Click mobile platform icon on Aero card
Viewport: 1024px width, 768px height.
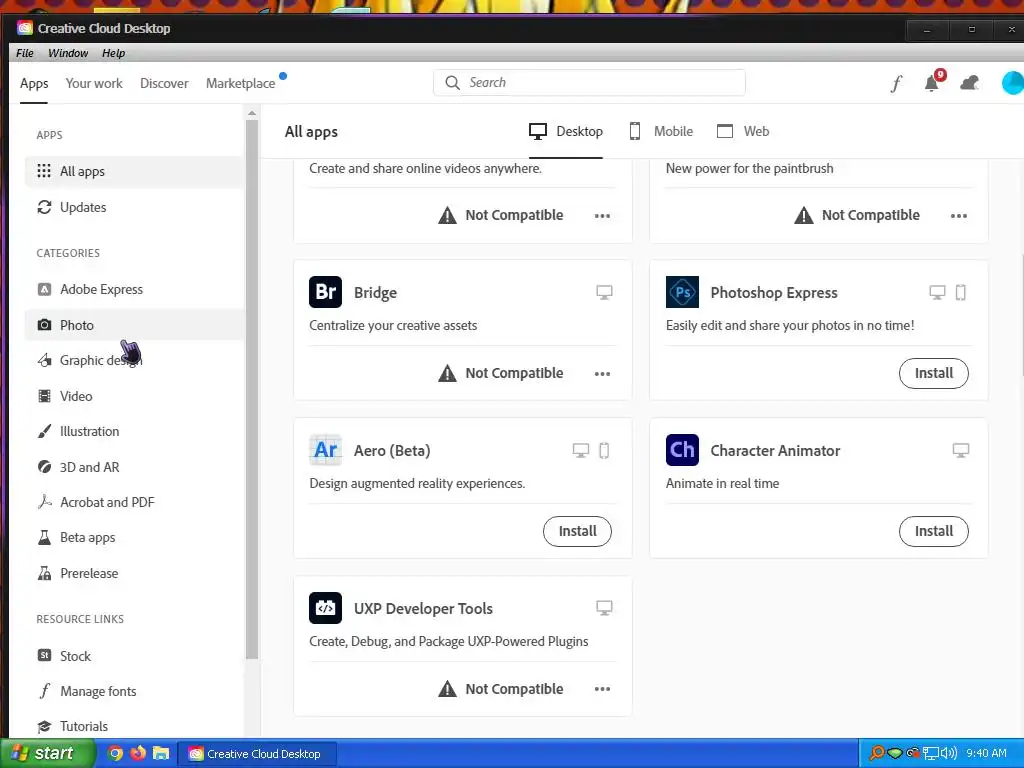coord(604,450)
